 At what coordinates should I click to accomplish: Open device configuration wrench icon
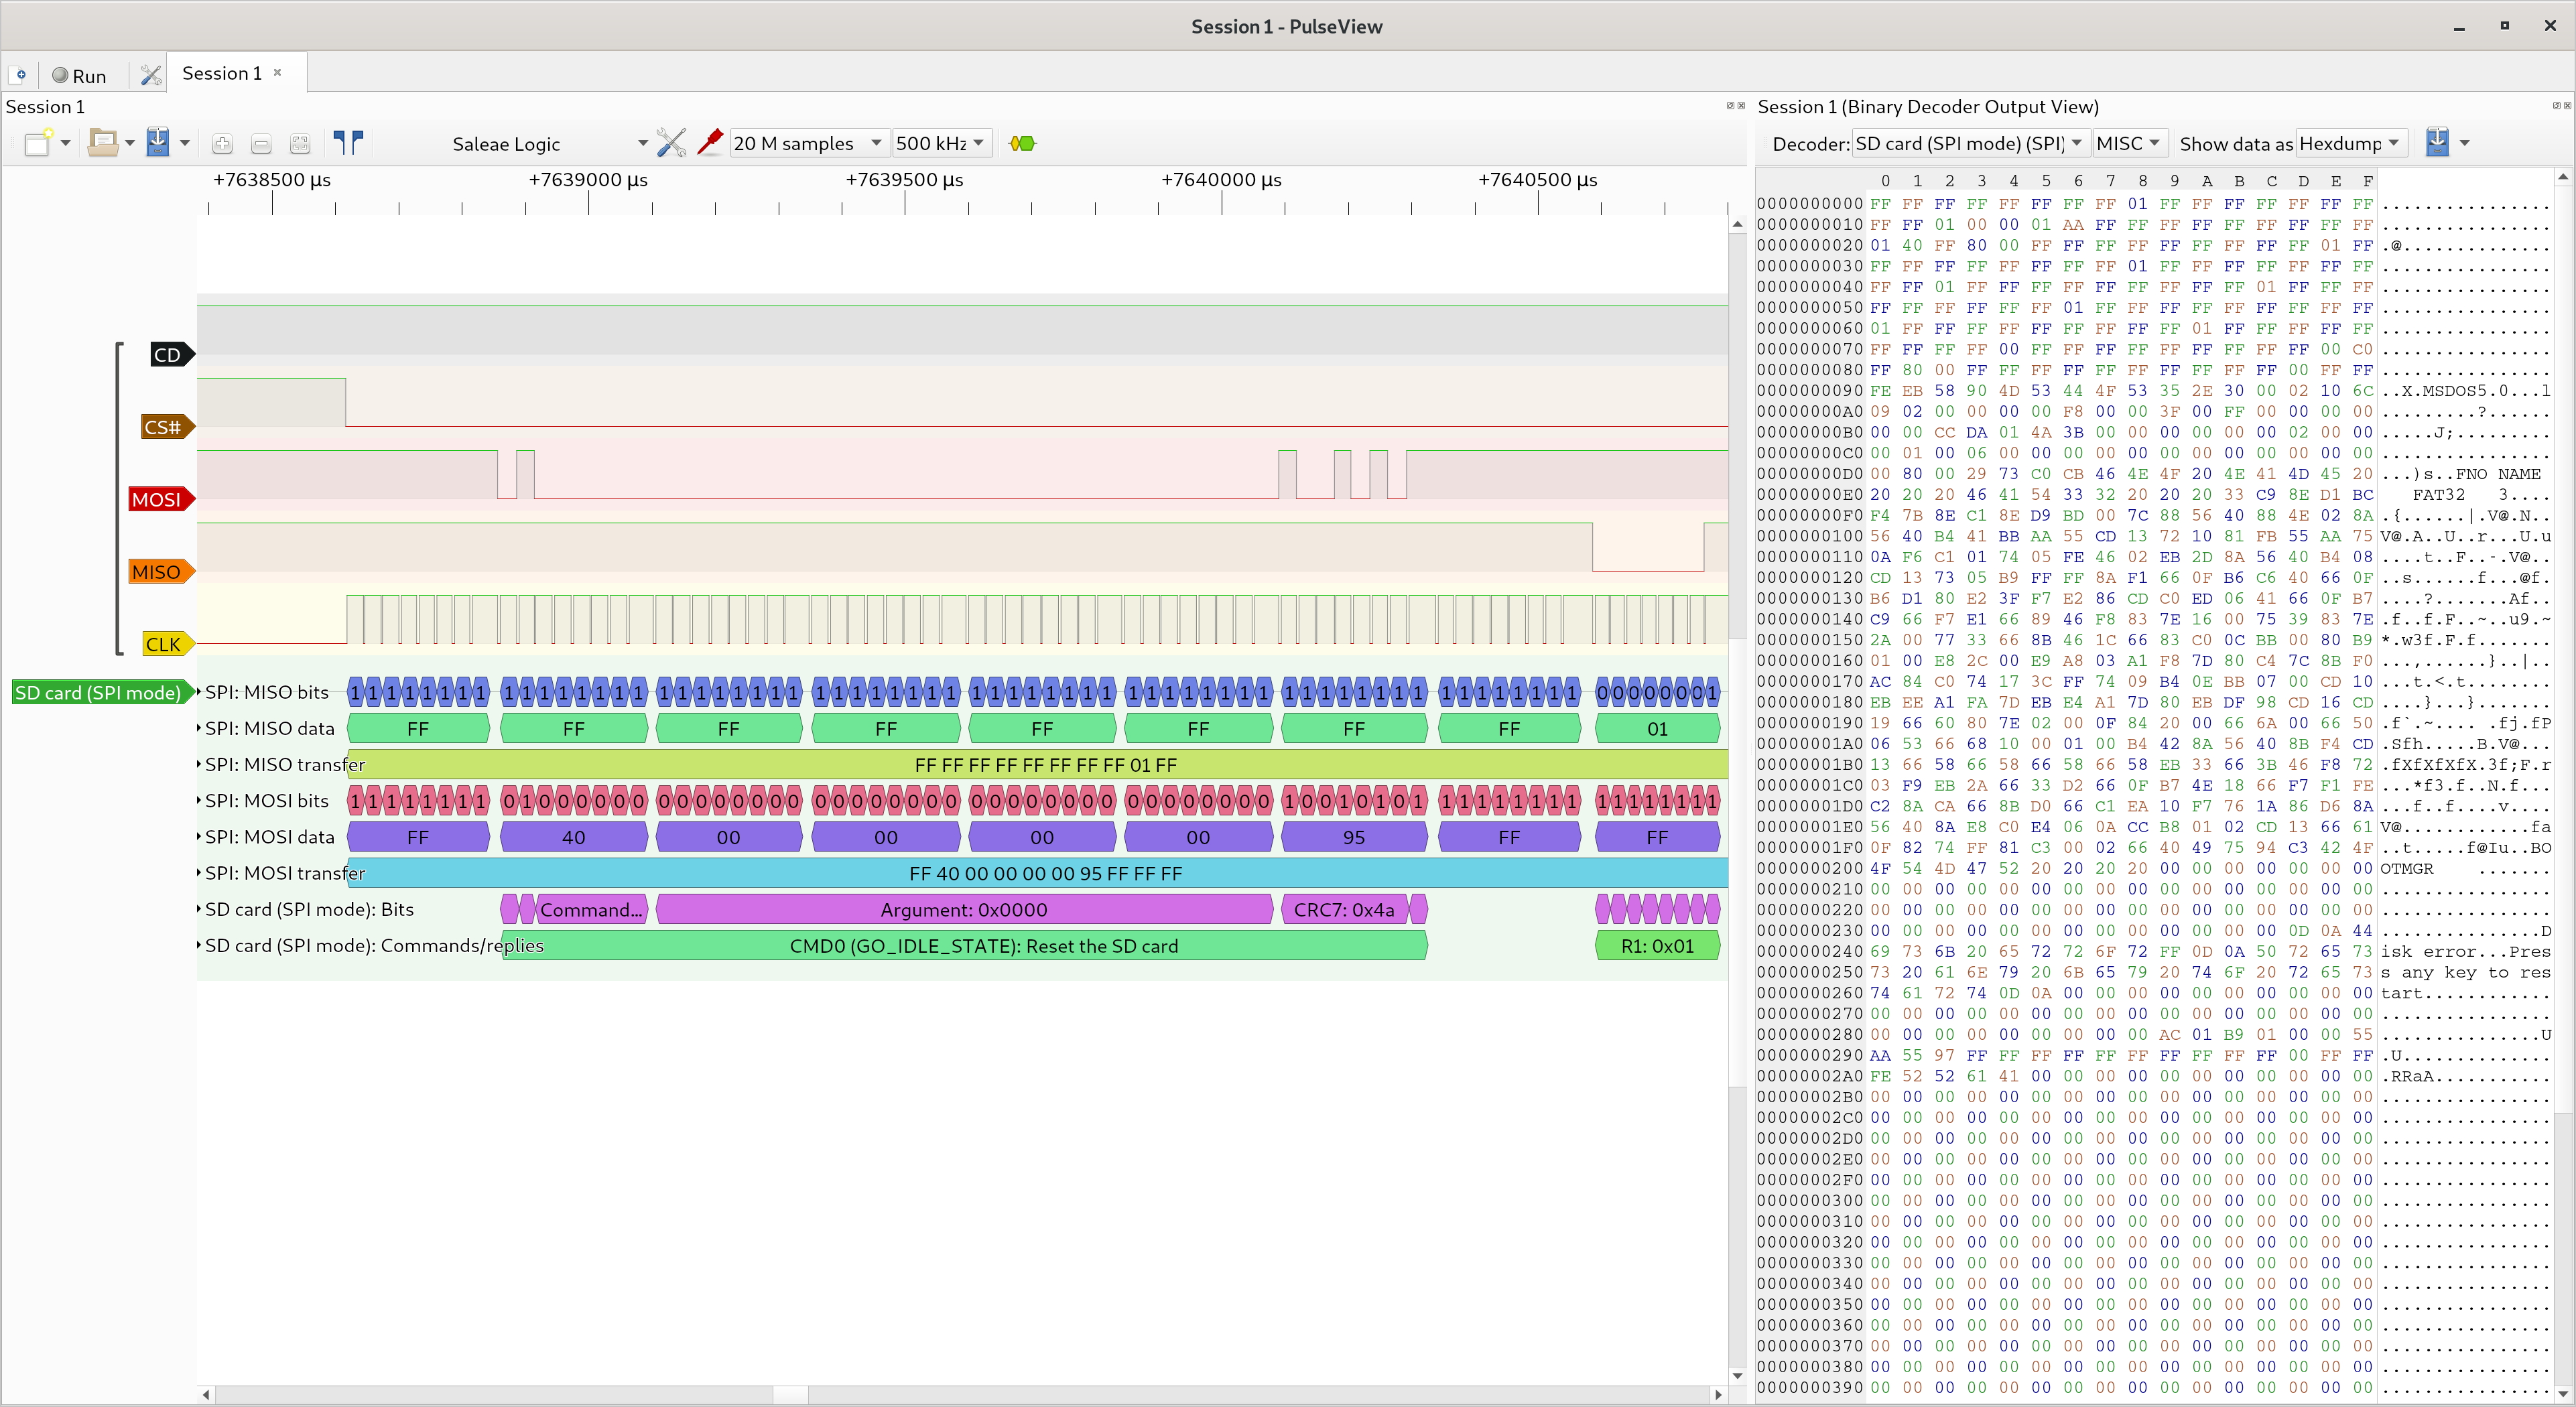[671, 143]
